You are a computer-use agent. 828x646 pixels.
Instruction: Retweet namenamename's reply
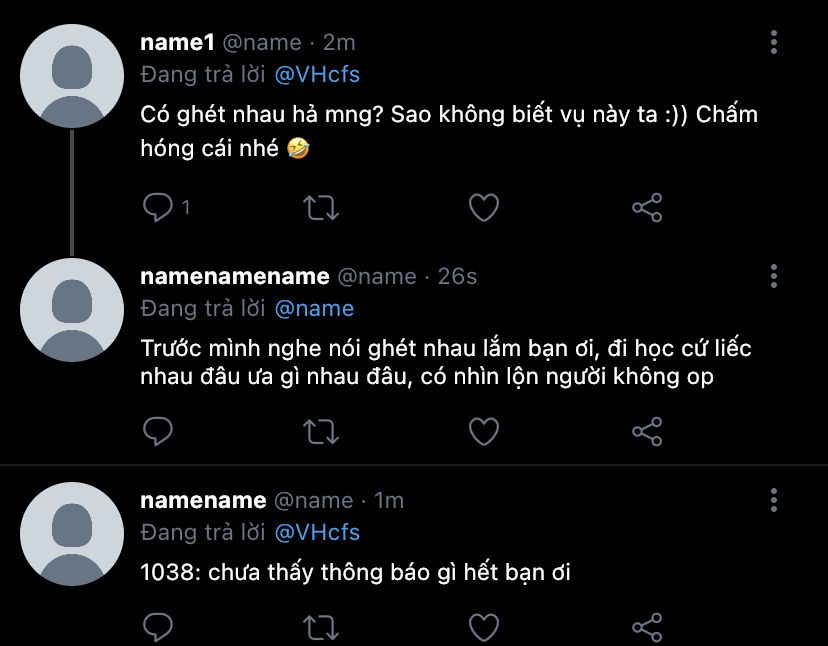(x=321, y=431)
